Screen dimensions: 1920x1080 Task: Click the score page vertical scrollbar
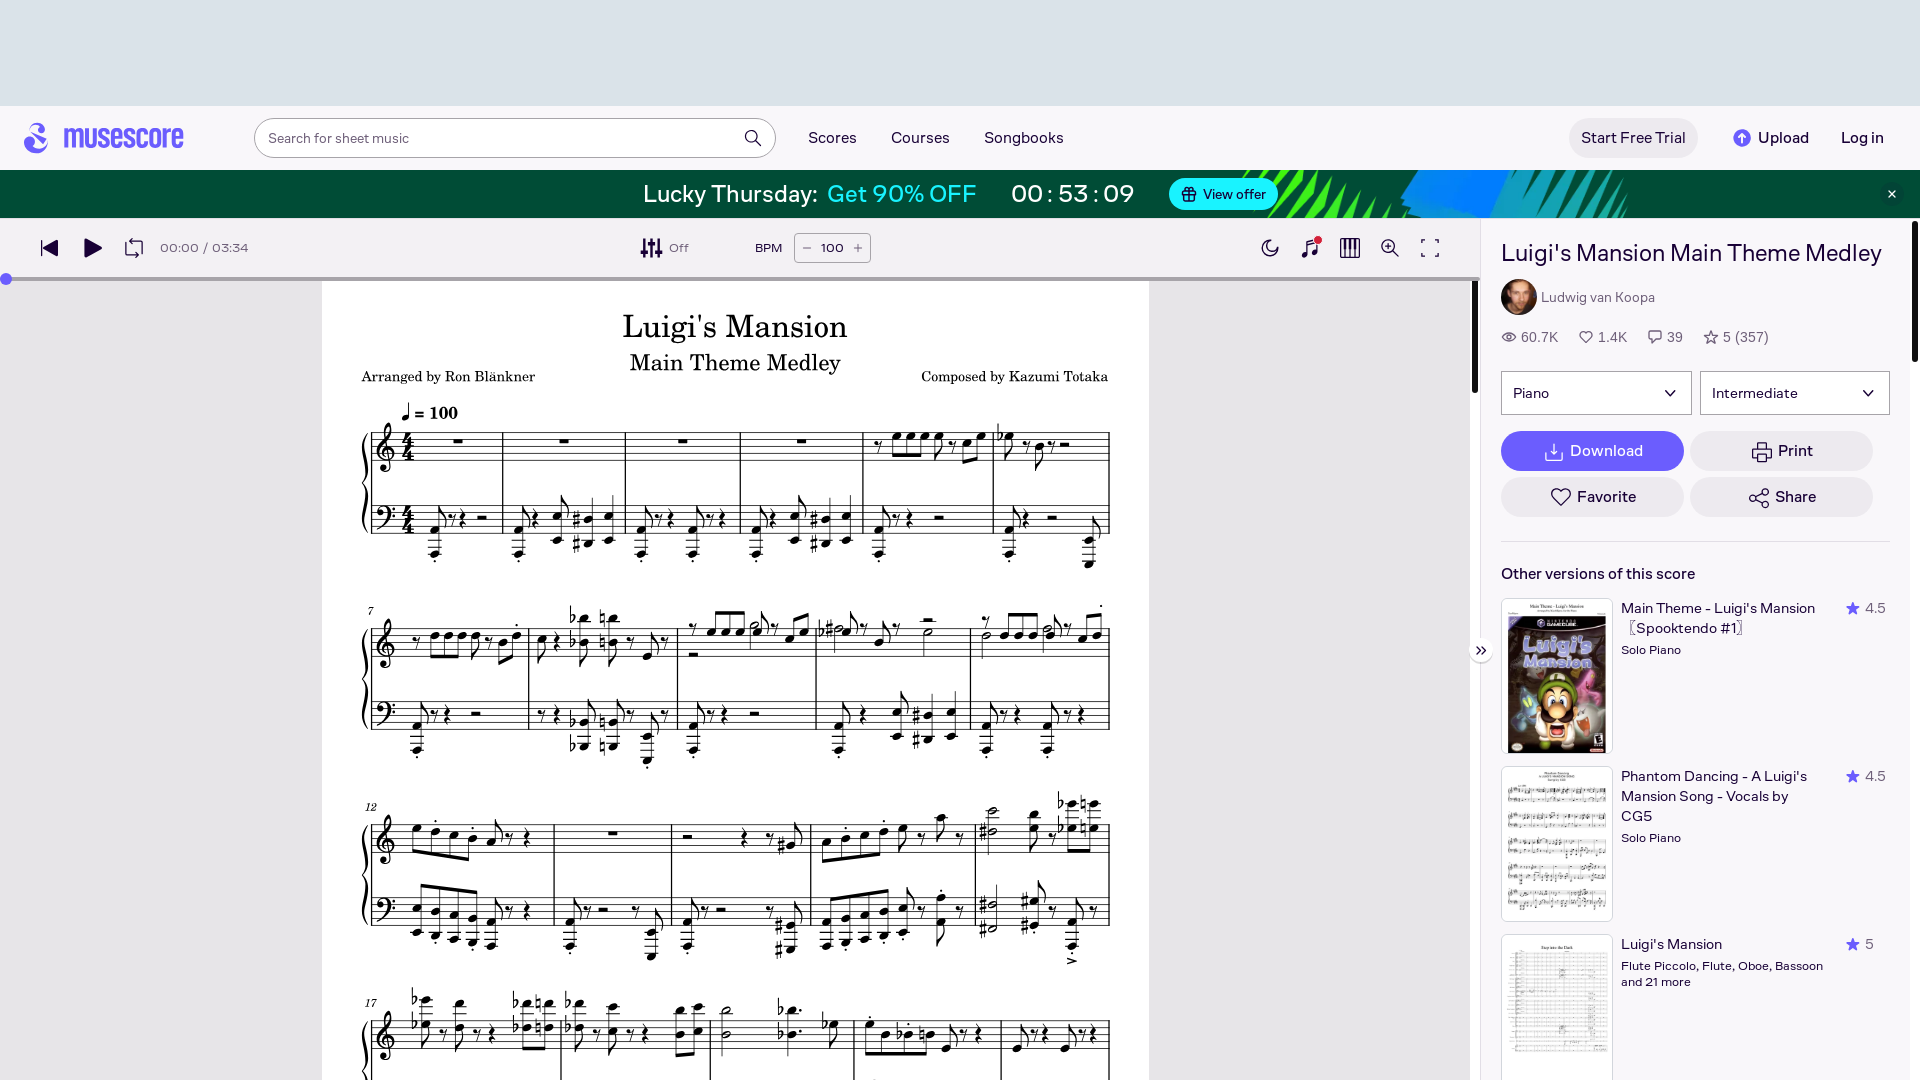coord(1474,337)
